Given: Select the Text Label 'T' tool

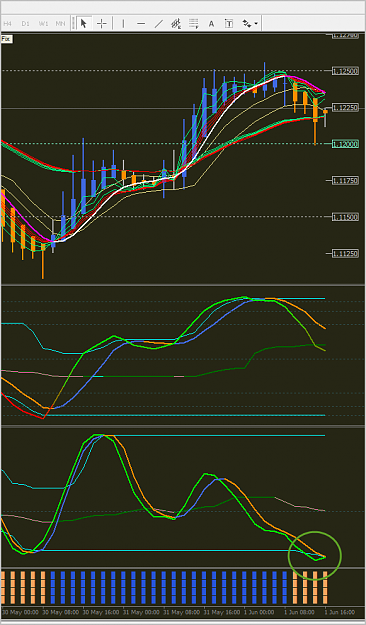Looking at the screenshot, I should pyautogui.click(x=229, y=24).
